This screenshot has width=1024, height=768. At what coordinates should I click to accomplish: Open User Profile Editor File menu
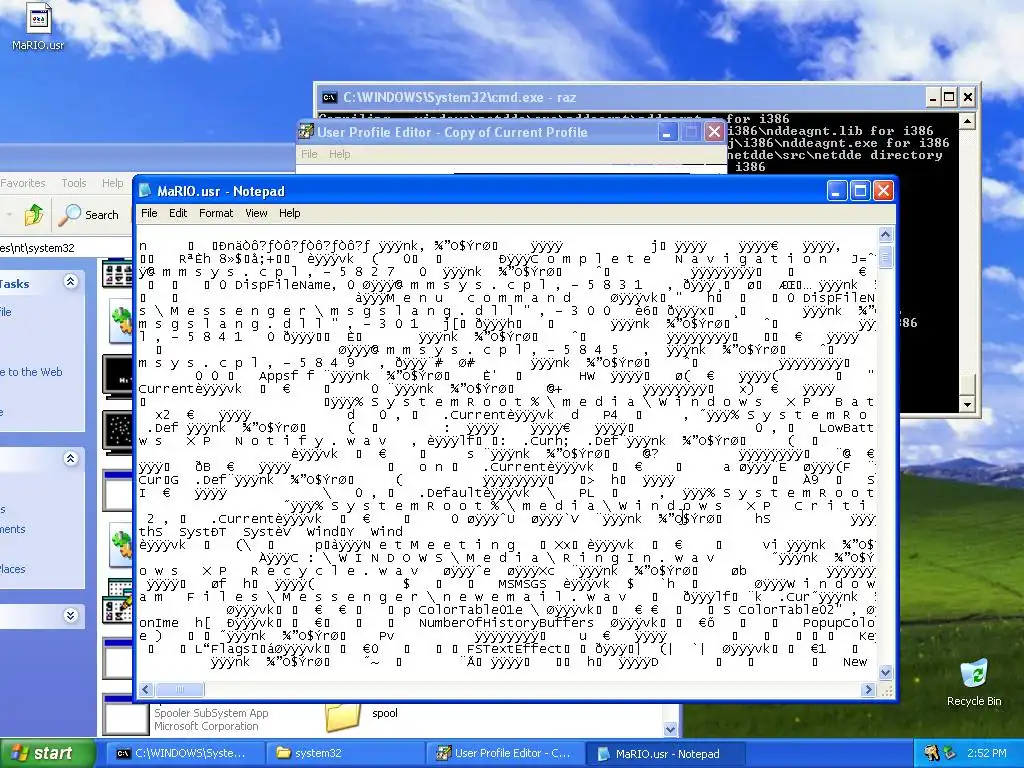309,154
